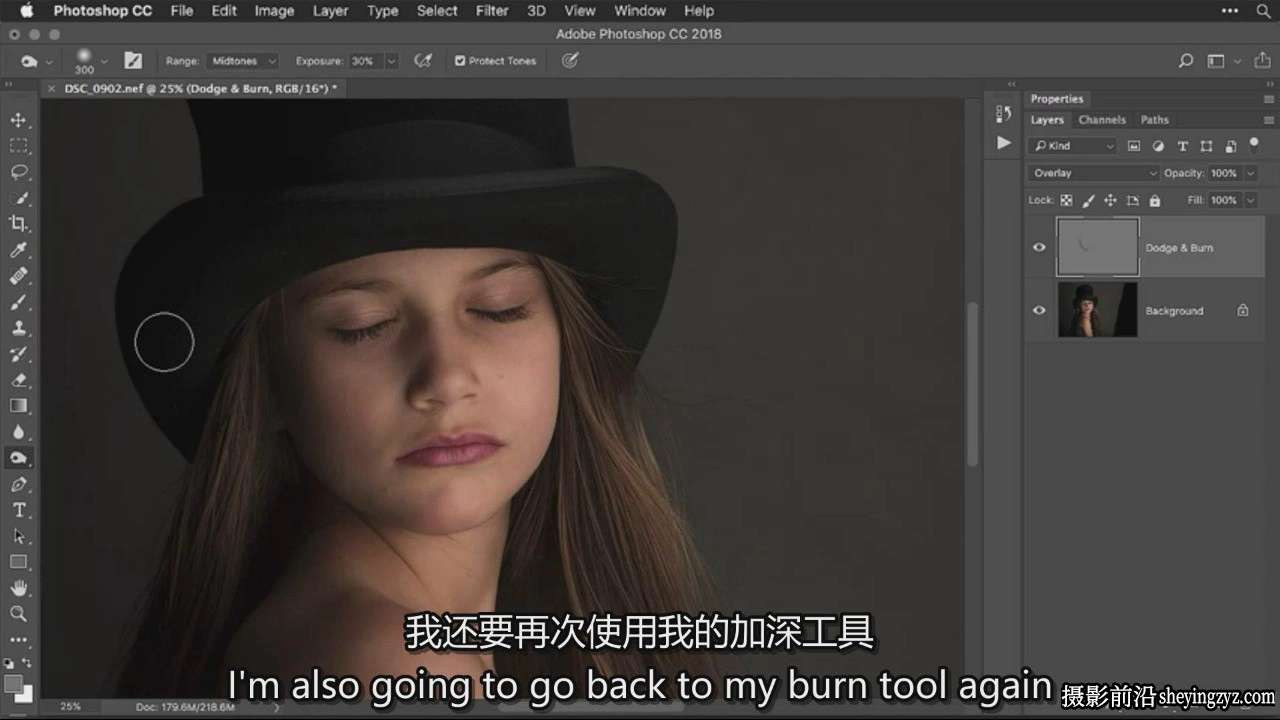The height and width of the screenshot is (720, 1280).
Task: Click the foreground color swatch
Action: [13, 683]
